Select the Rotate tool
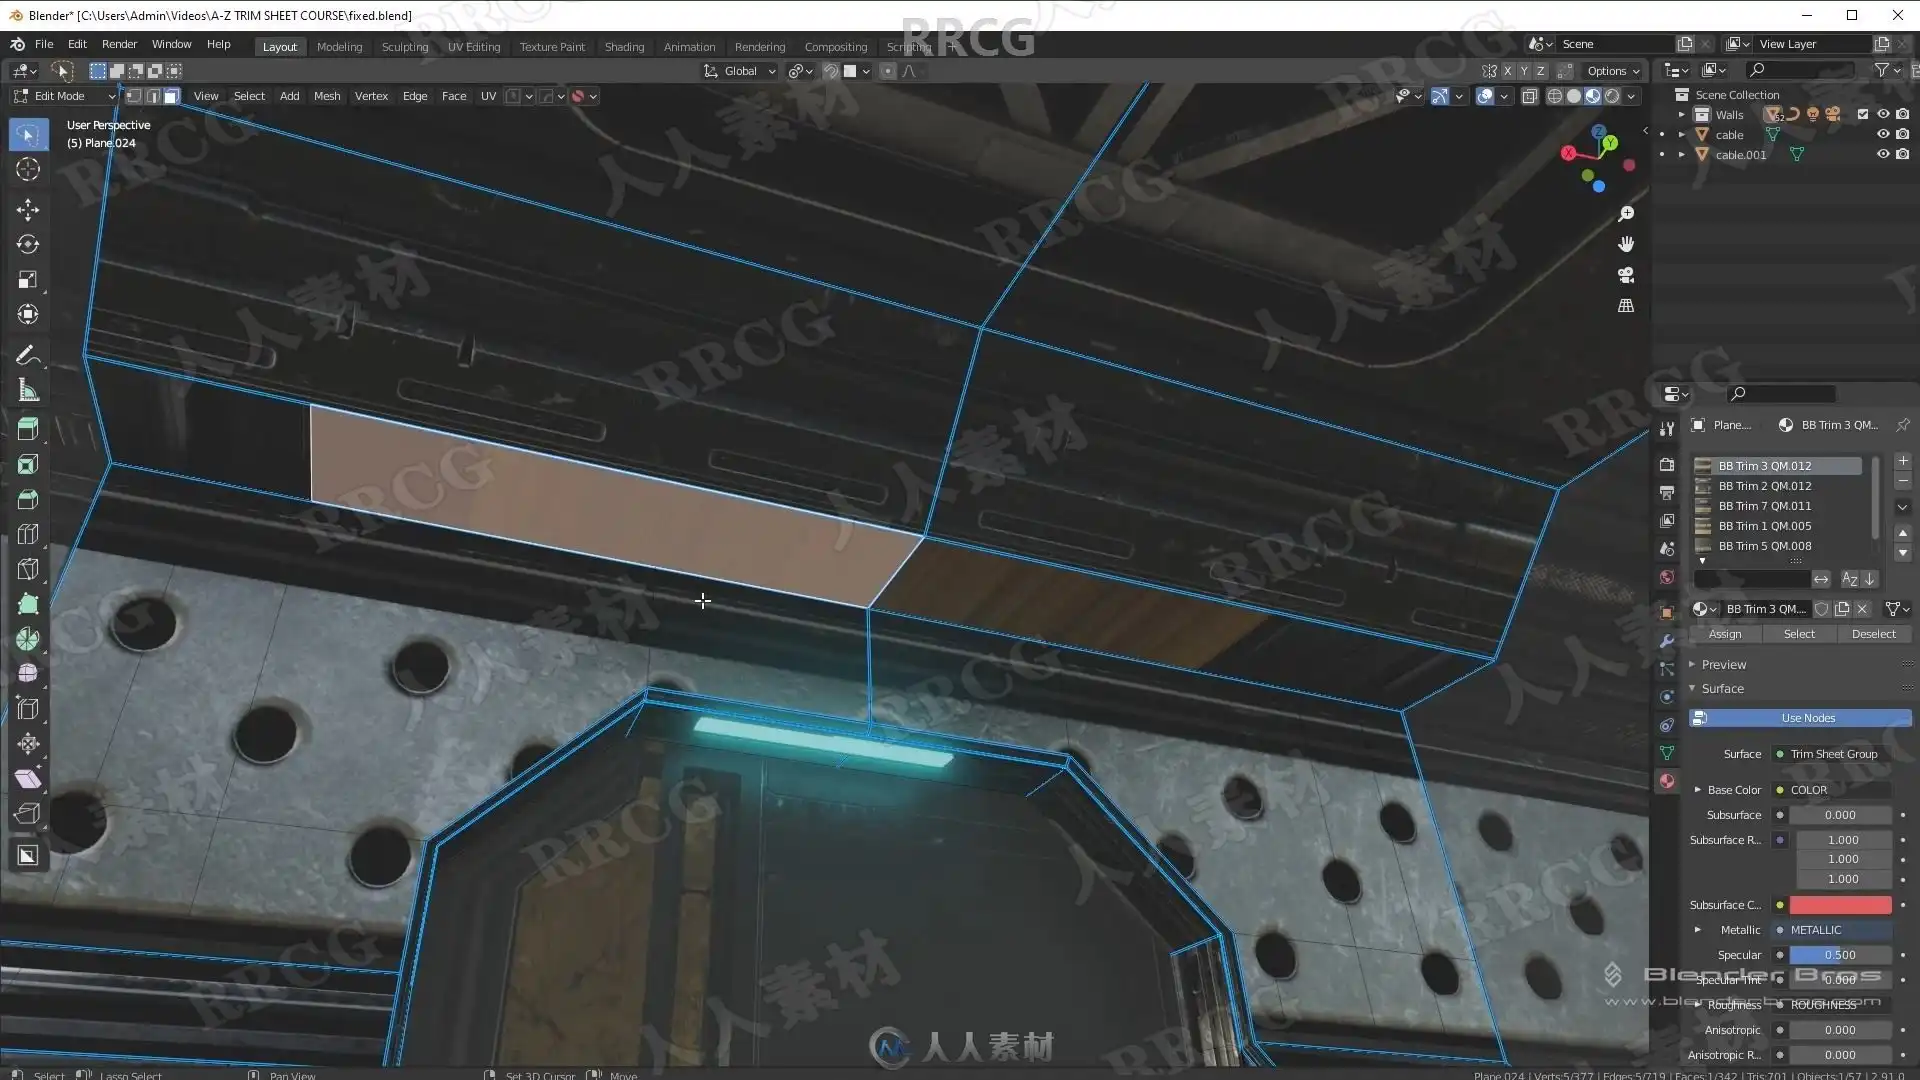Viewport: 1920px width, 1080px height. click(28, 244)
